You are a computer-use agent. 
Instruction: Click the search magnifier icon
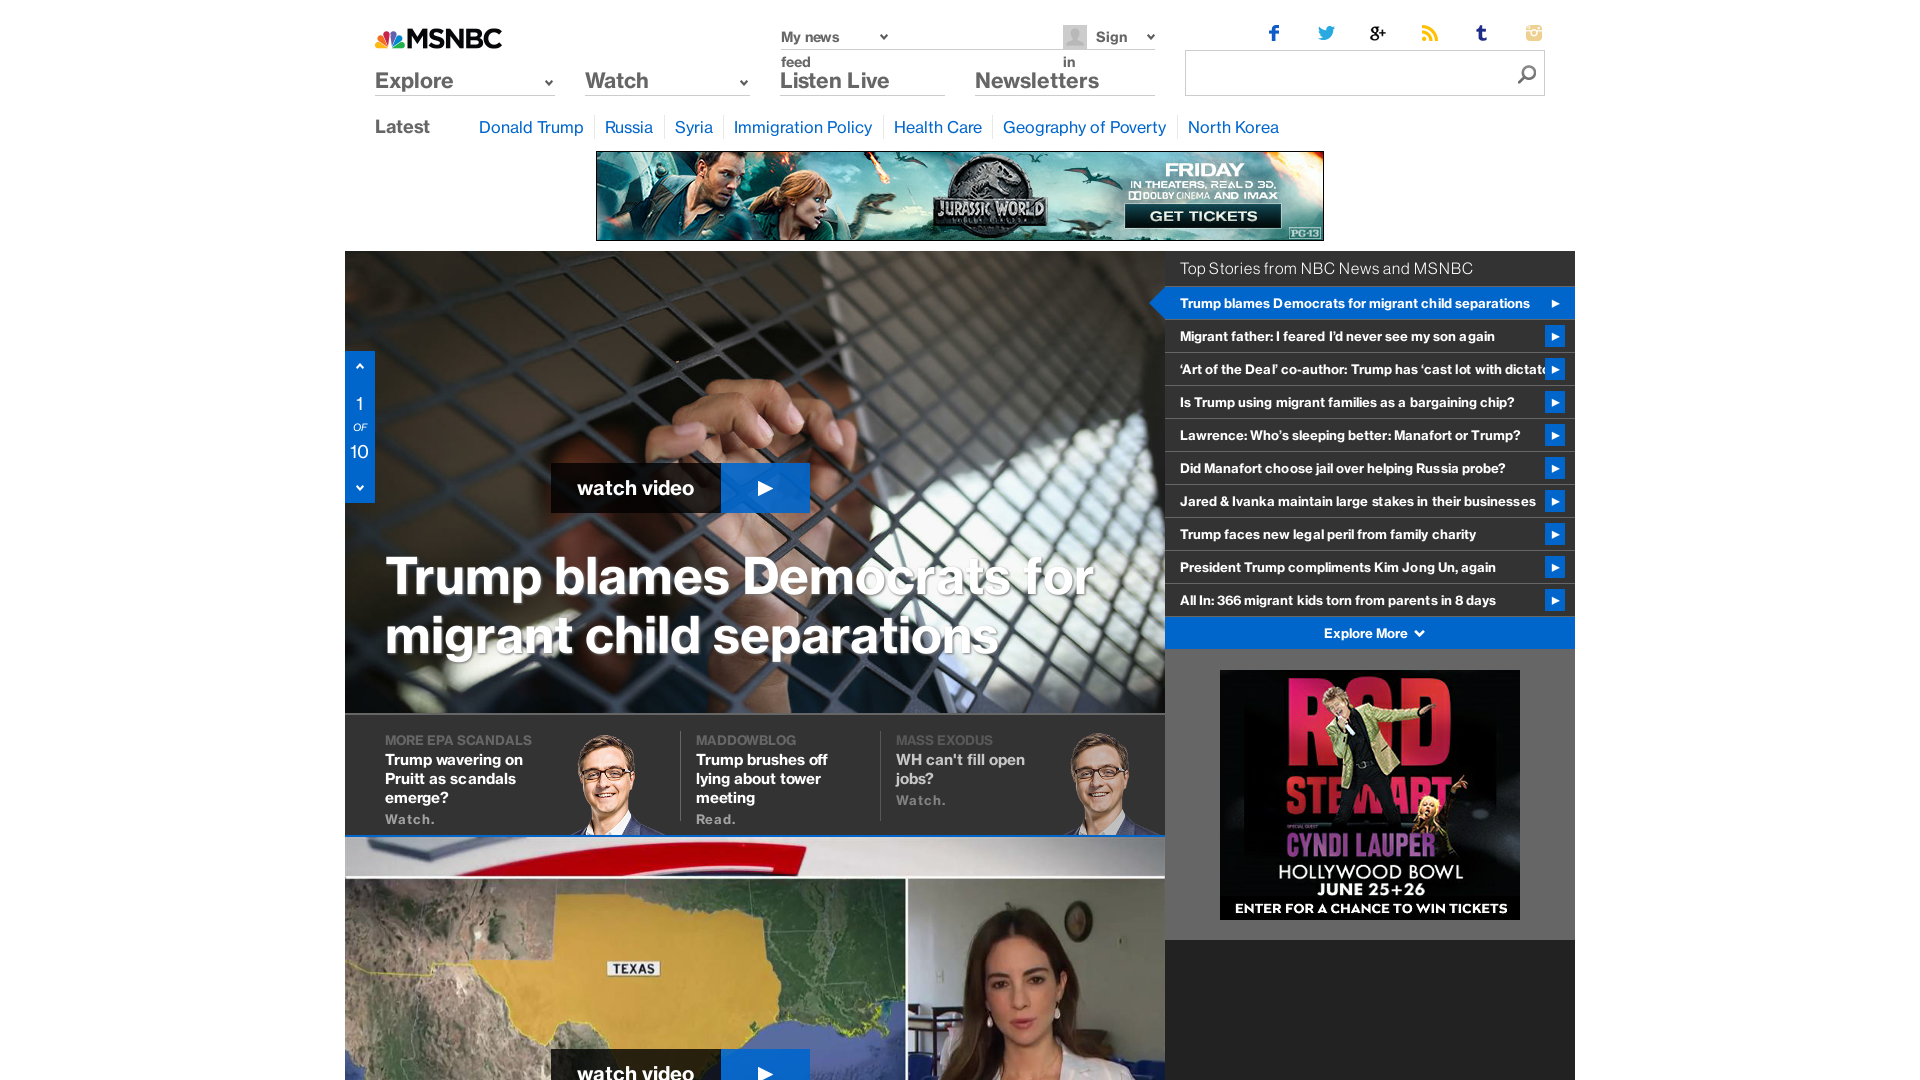(1526, 73)
